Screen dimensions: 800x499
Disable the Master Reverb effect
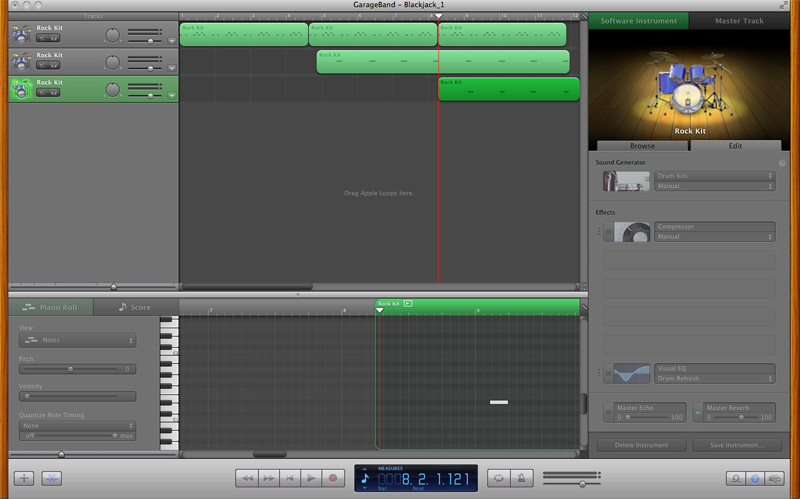[697, 412]
